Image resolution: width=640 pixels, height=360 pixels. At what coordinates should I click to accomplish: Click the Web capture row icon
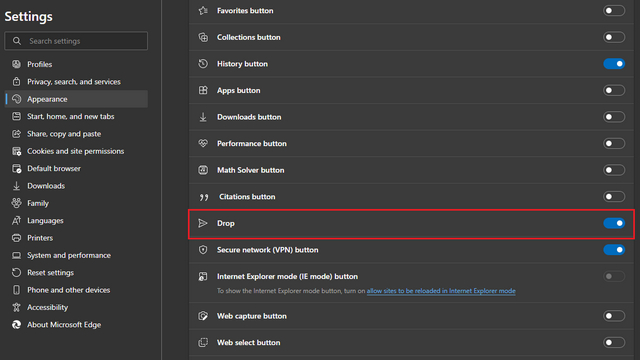203,316
